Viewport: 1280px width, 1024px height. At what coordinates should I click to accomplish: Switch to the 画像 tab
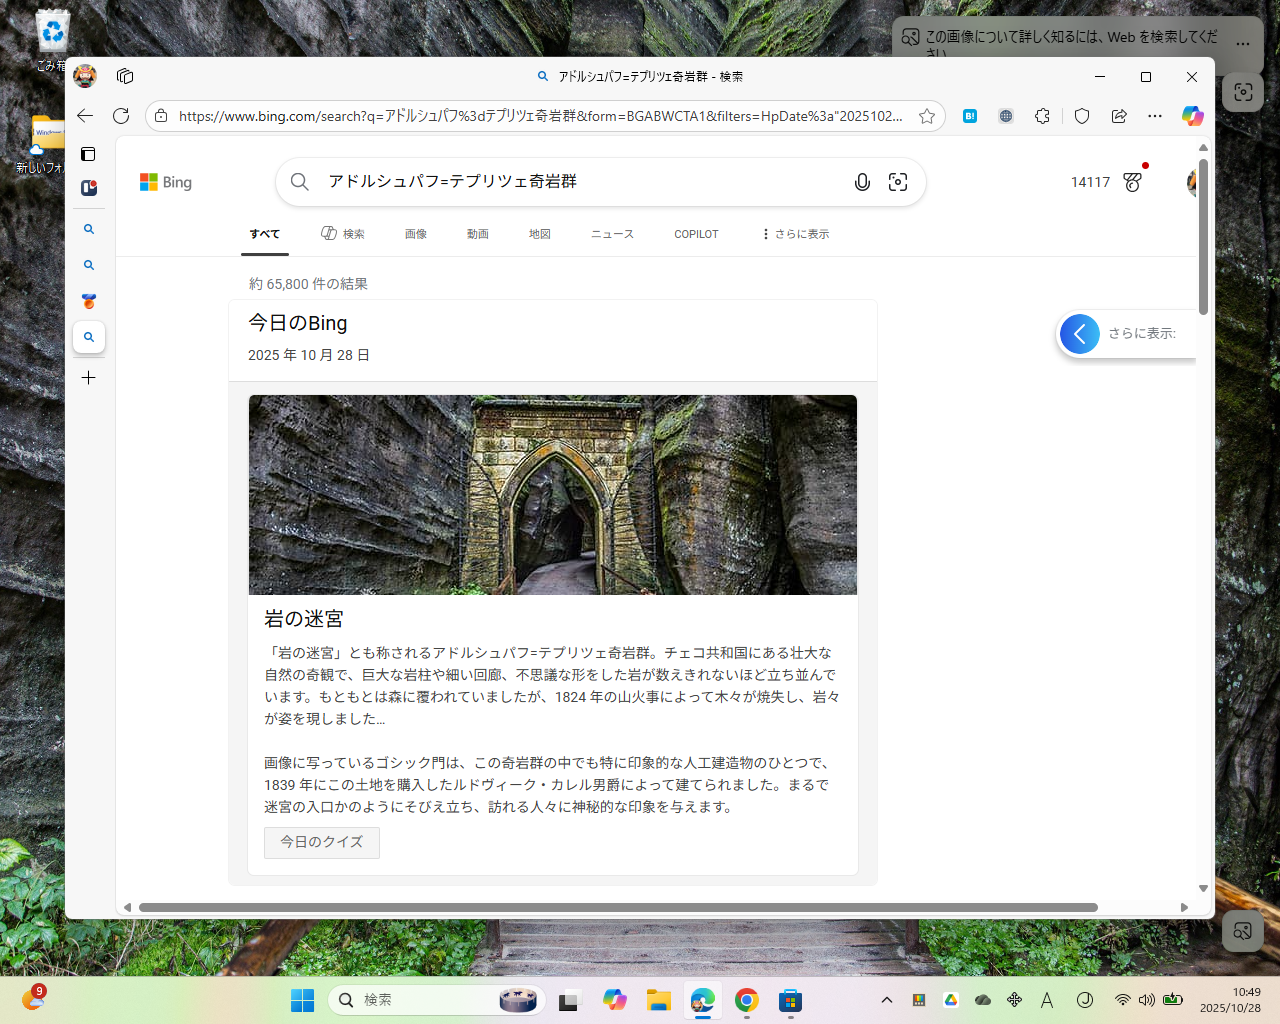click(416, 234)
